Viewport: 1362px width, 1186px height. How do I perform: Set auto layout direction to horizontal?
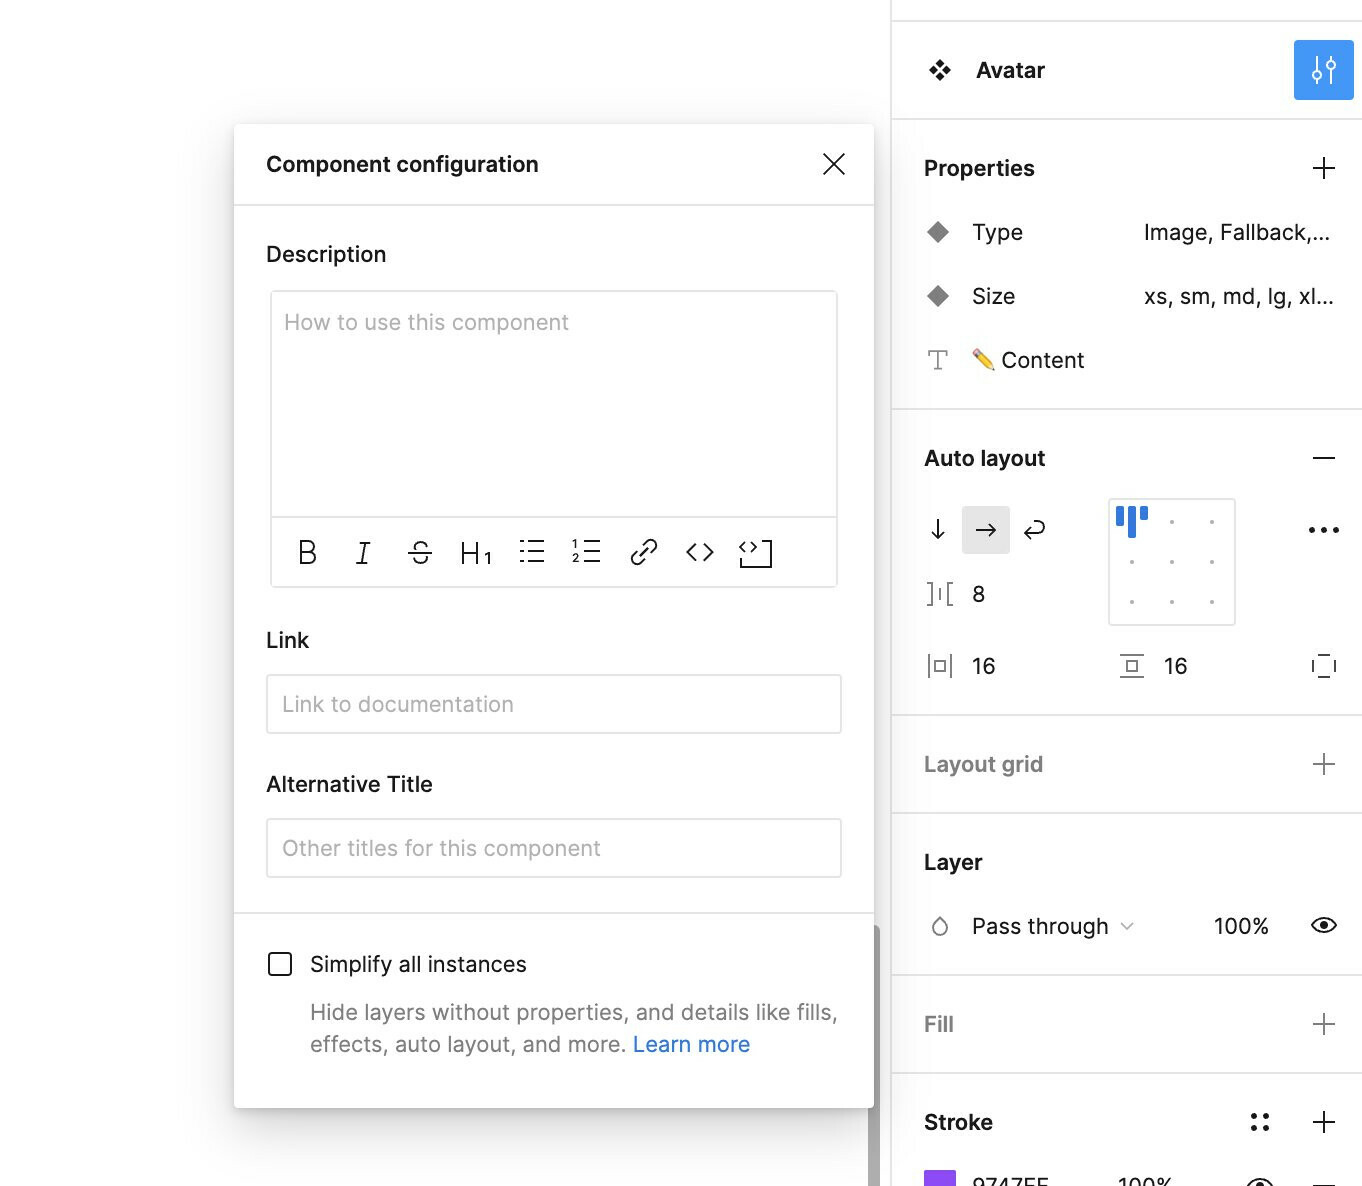(986, 530)
